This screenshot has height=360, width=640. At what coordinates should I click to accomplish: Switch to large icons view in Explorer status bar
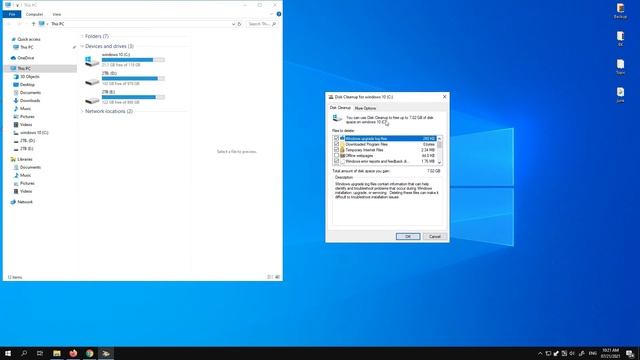[278, 277]
